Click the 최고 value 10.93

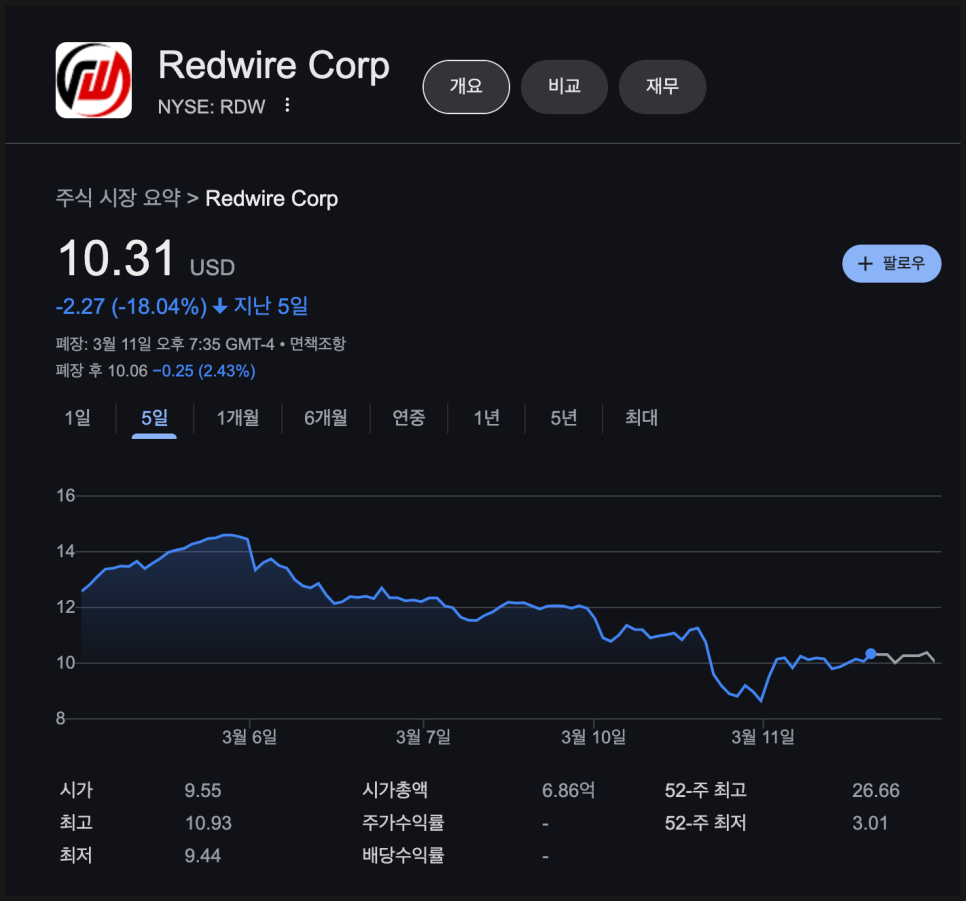(x=208, y=823)
